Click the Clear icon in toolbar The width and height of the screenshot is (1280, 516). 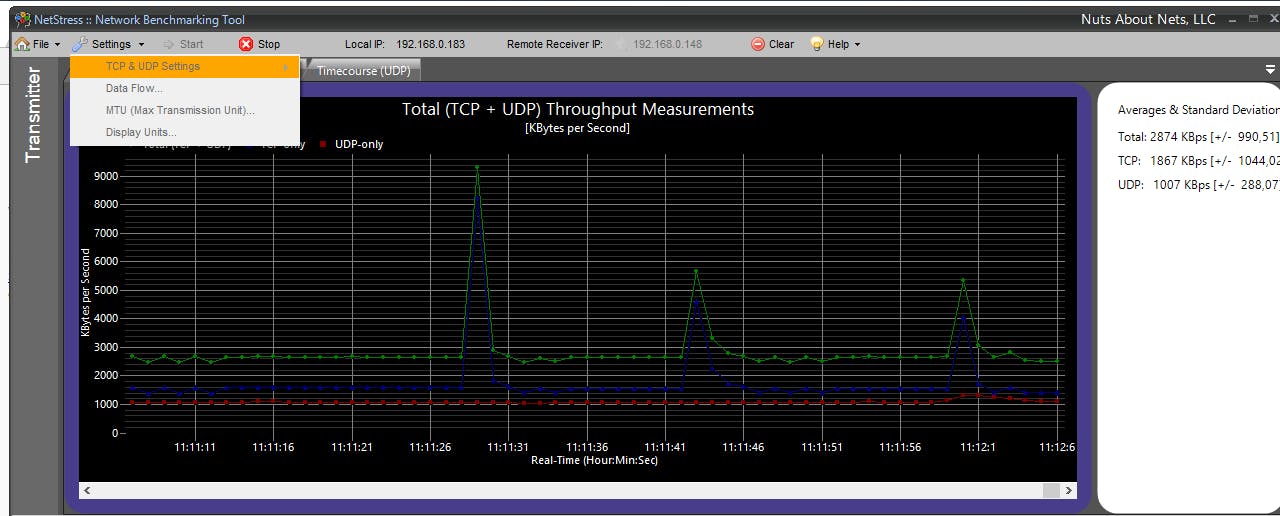click(758, 44)
